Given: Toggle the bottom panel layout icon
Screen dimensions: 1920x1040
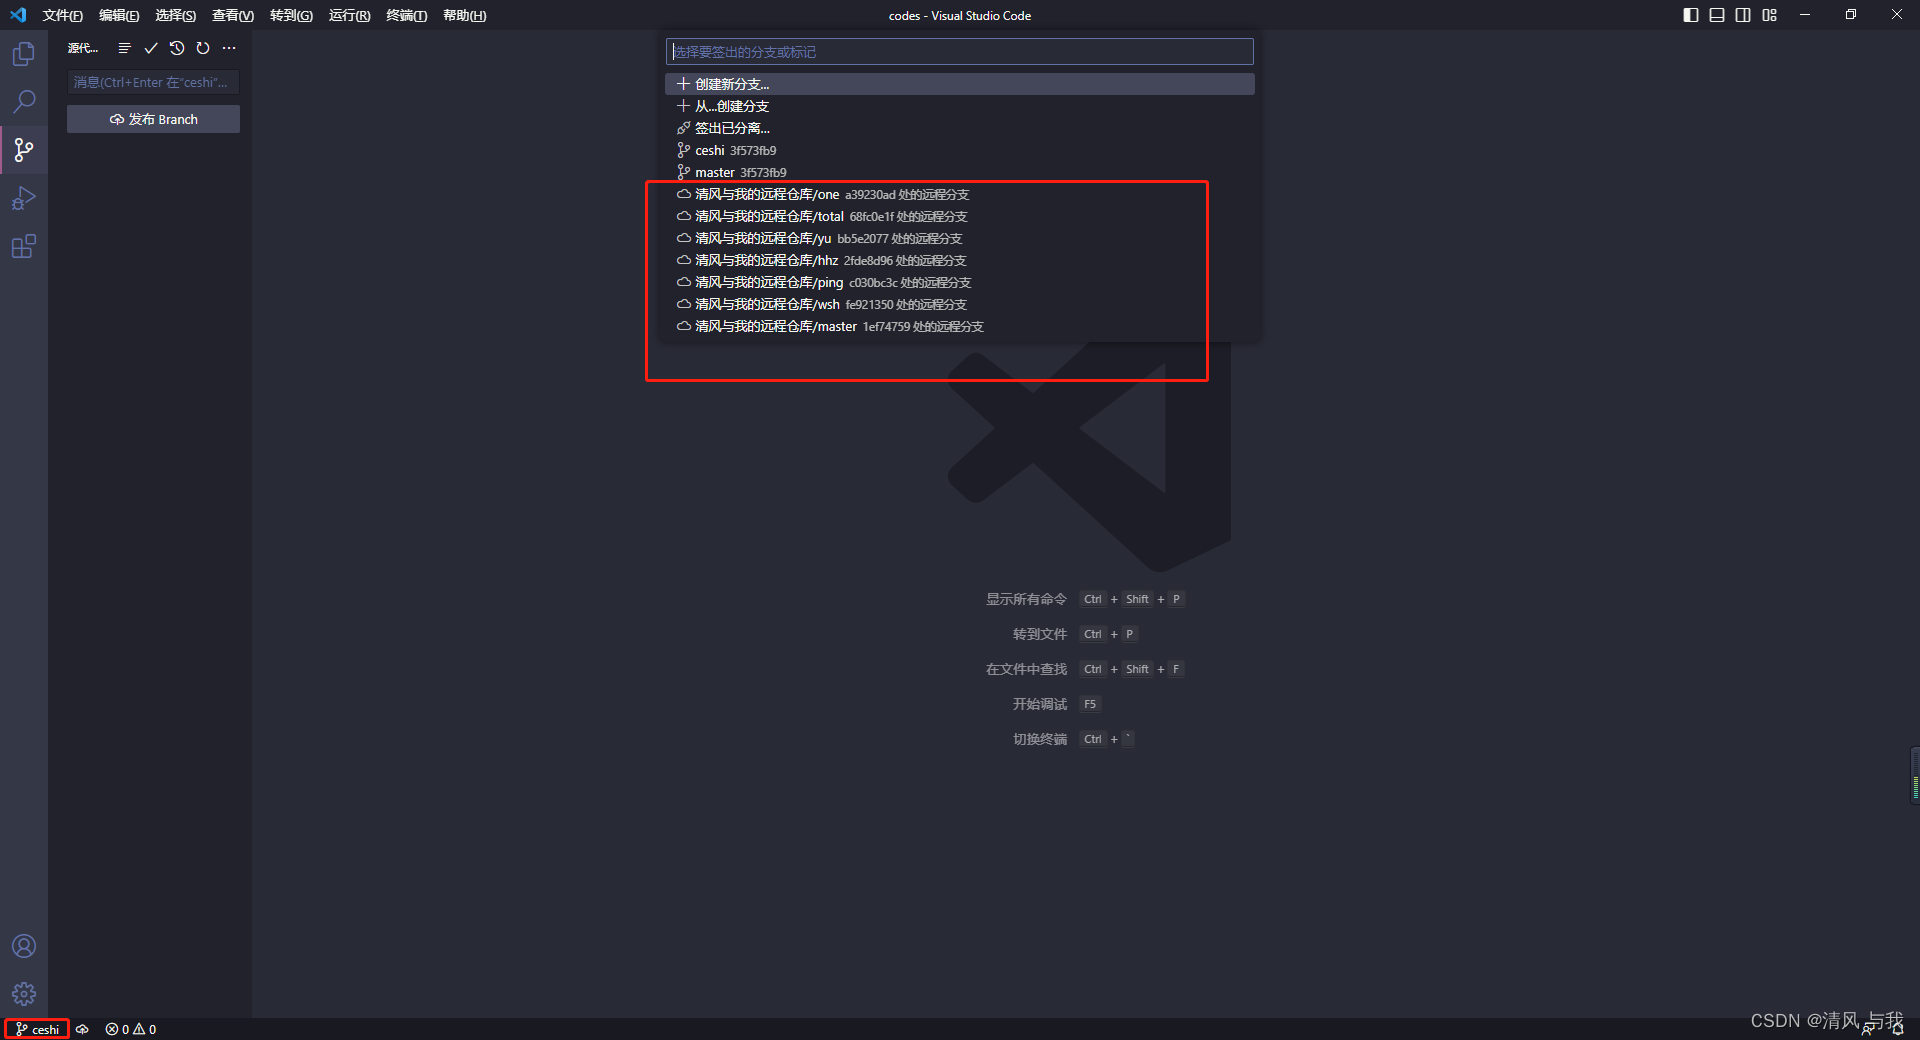Looking at the screenshot, I should click(1717, 15).
